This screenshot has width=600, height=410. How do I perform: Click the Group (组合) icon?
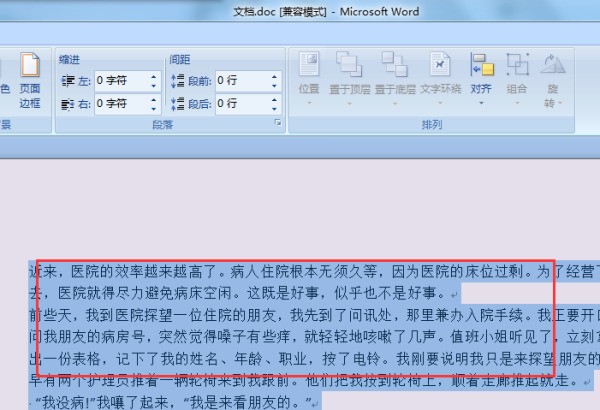[x=517, y=64]
